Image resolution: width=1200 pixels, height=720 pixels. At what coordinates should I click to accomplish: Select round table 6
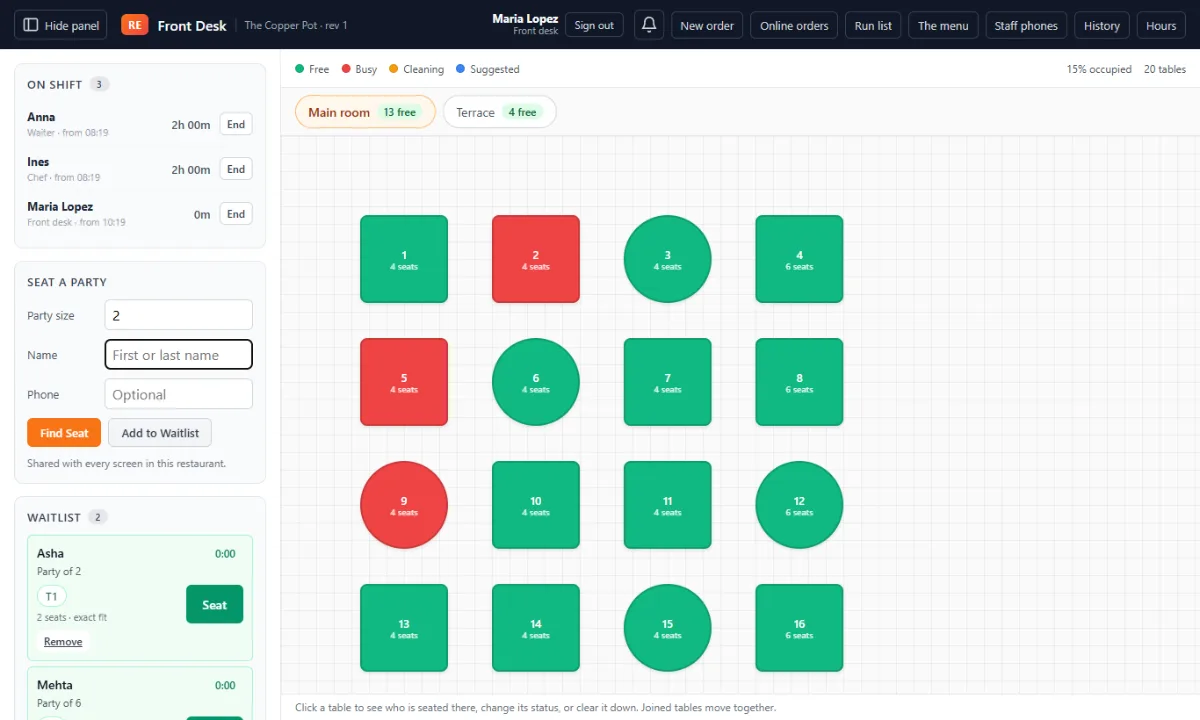[x=536, y=382]
